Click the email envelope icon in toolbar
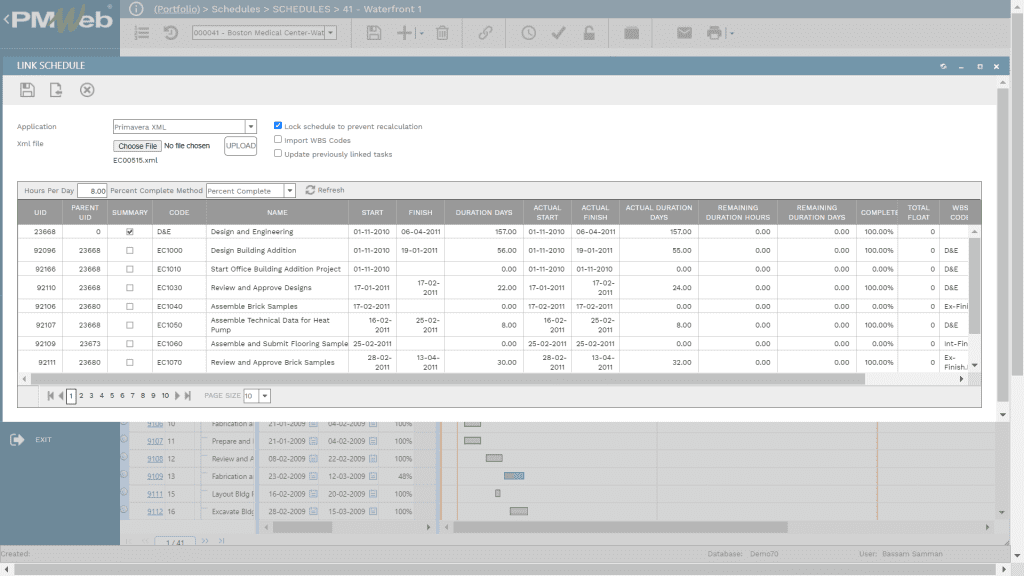Viewport: 1024px width, 576px height. point(684,33)
